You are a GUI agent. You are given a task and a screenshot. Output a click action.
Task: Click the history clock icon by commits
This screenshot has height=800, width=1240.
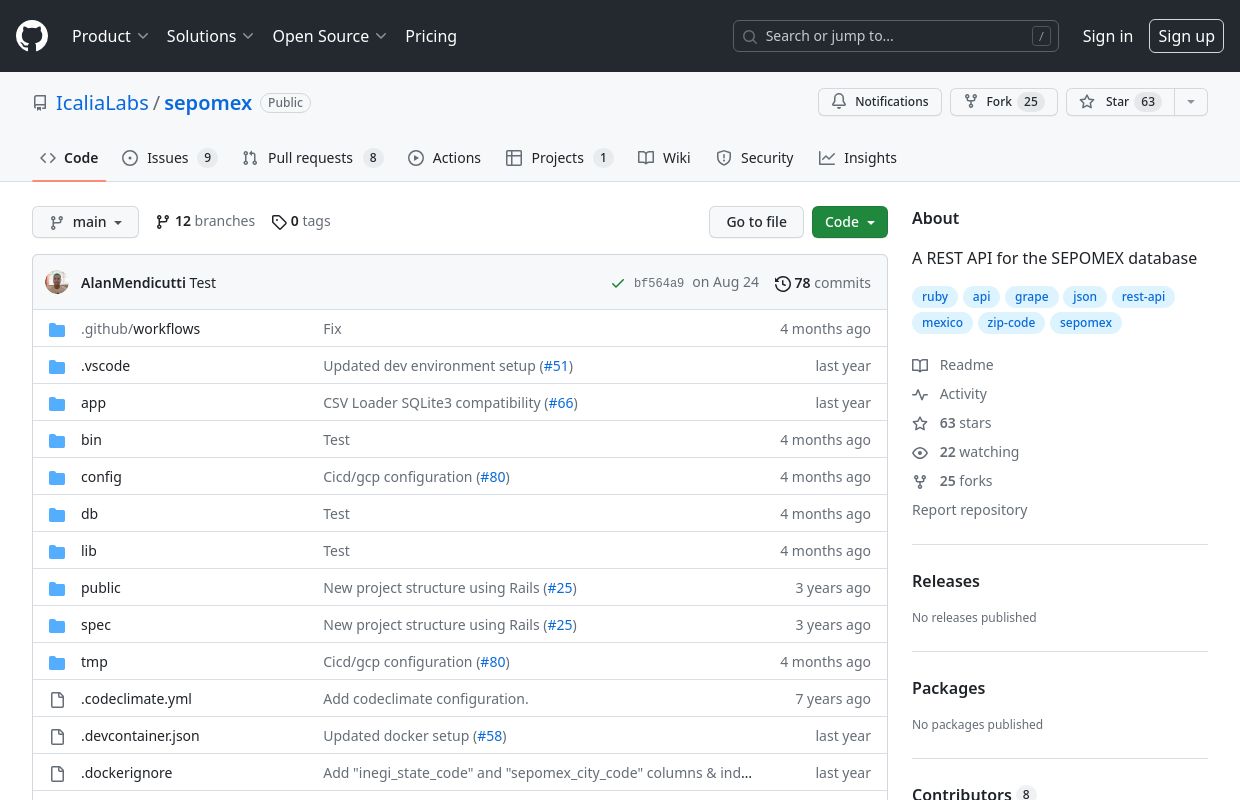(x=783, y=283)
